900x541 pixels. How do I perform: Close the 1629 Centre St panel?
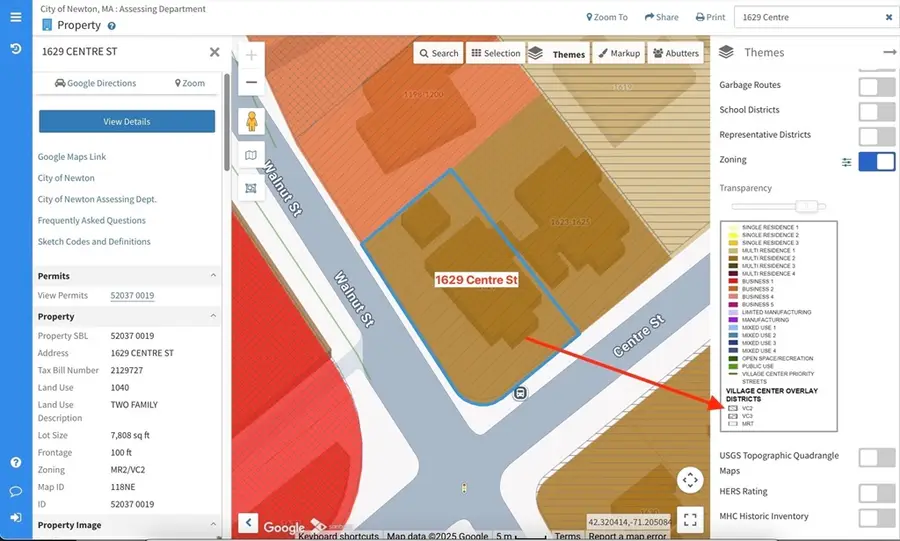coord(214,52)
